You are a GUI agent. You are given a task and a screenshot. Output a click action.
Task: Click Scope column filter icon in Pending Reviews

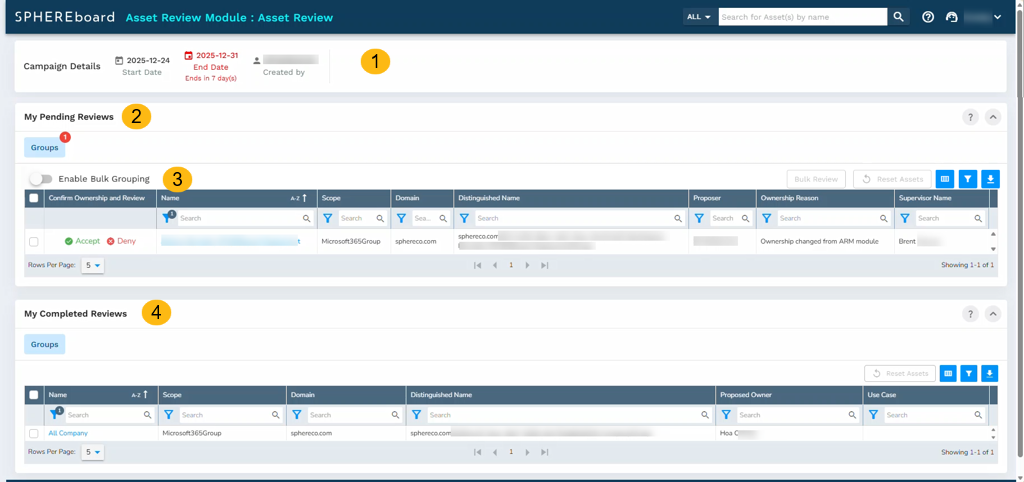328,218
